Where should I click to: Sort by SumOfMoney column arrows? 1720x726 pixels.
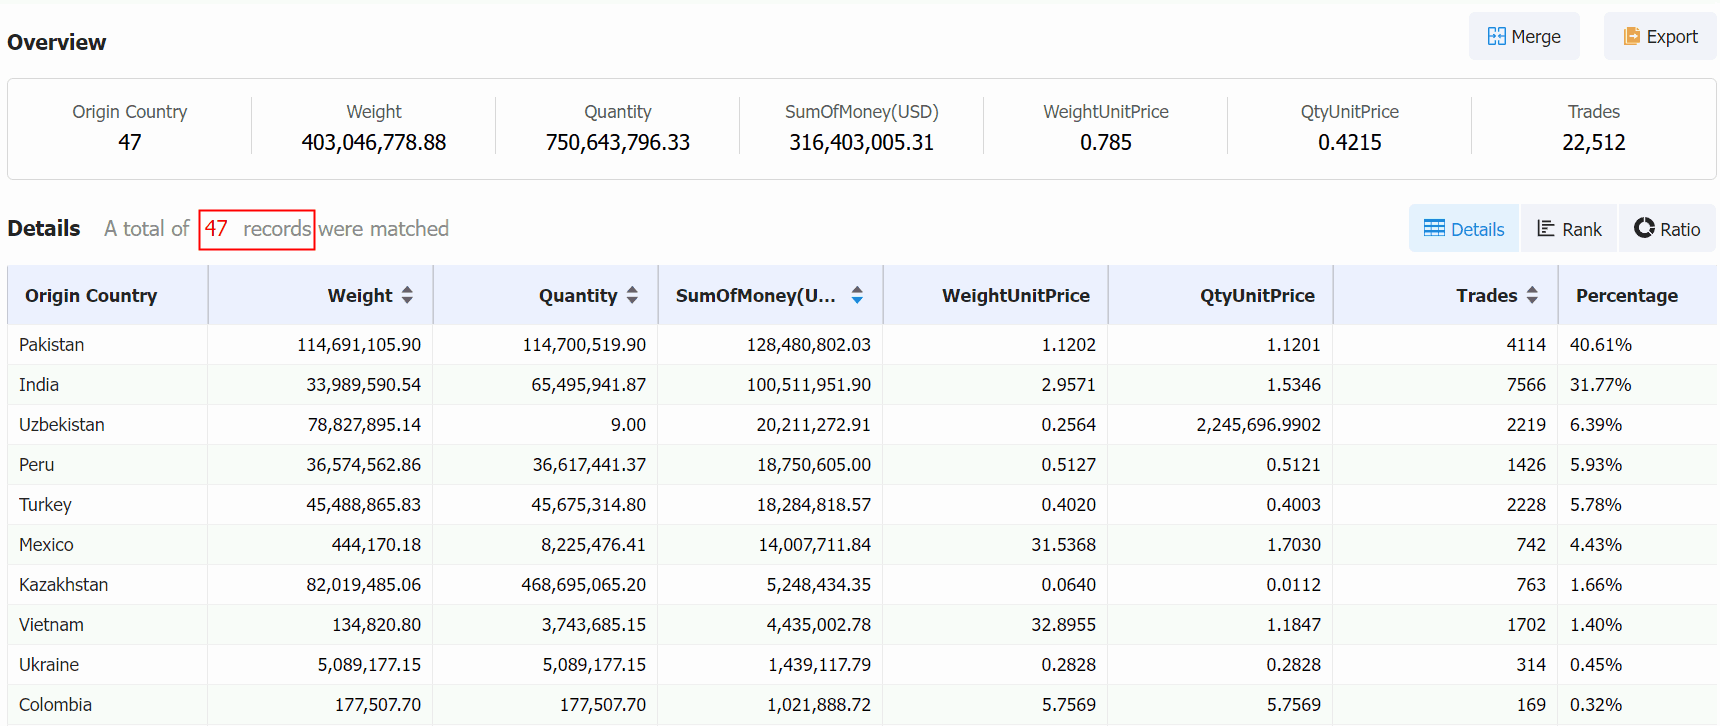pyautogui.click(x=857, y=295)
